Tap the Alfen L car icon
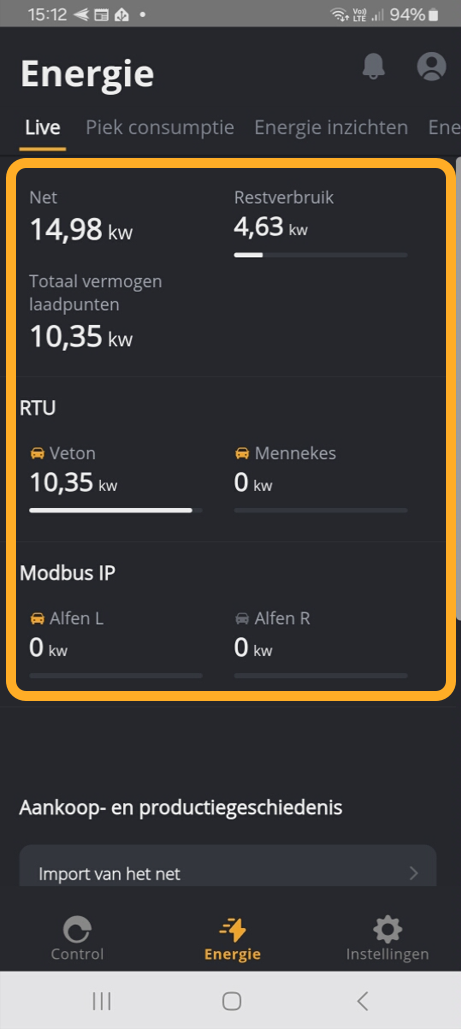This screenshot has height=1029, width=461. [37, 618]
